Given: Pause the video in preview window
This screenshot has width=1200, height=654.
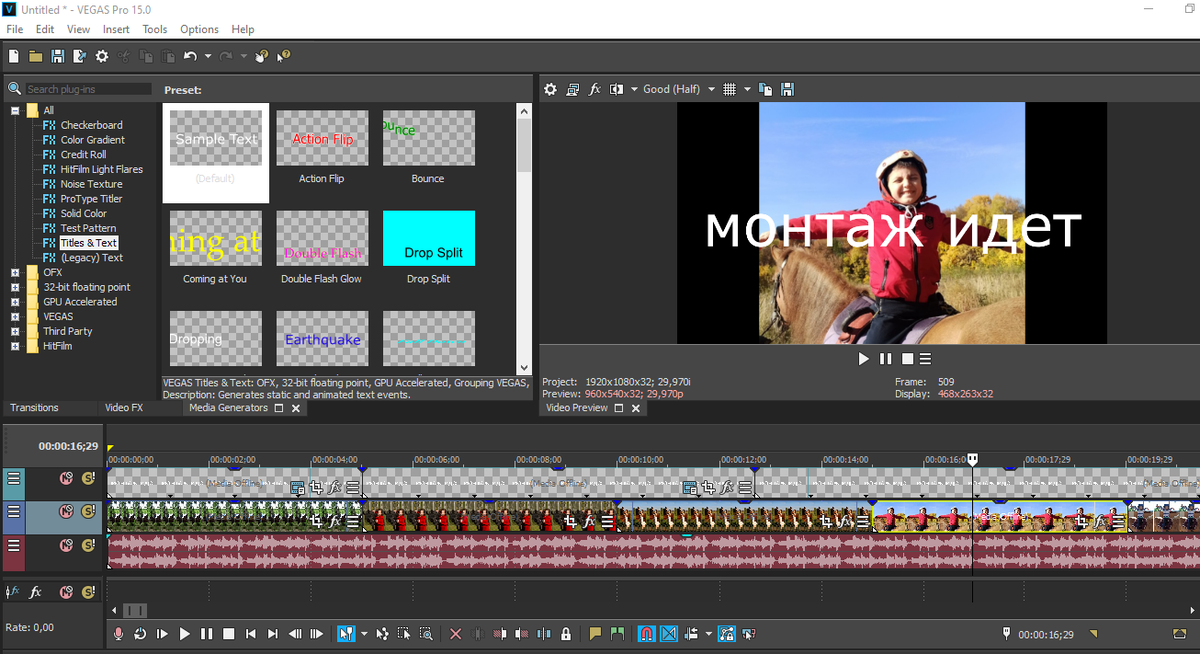Looking at the screenshot, I should coord(885,358).
